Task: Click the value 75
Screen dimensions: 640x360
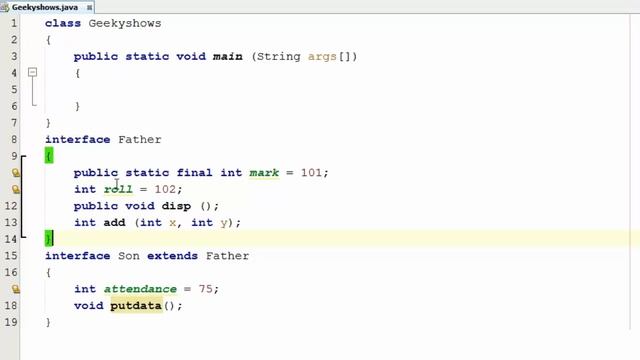Action: pos(206,289)
